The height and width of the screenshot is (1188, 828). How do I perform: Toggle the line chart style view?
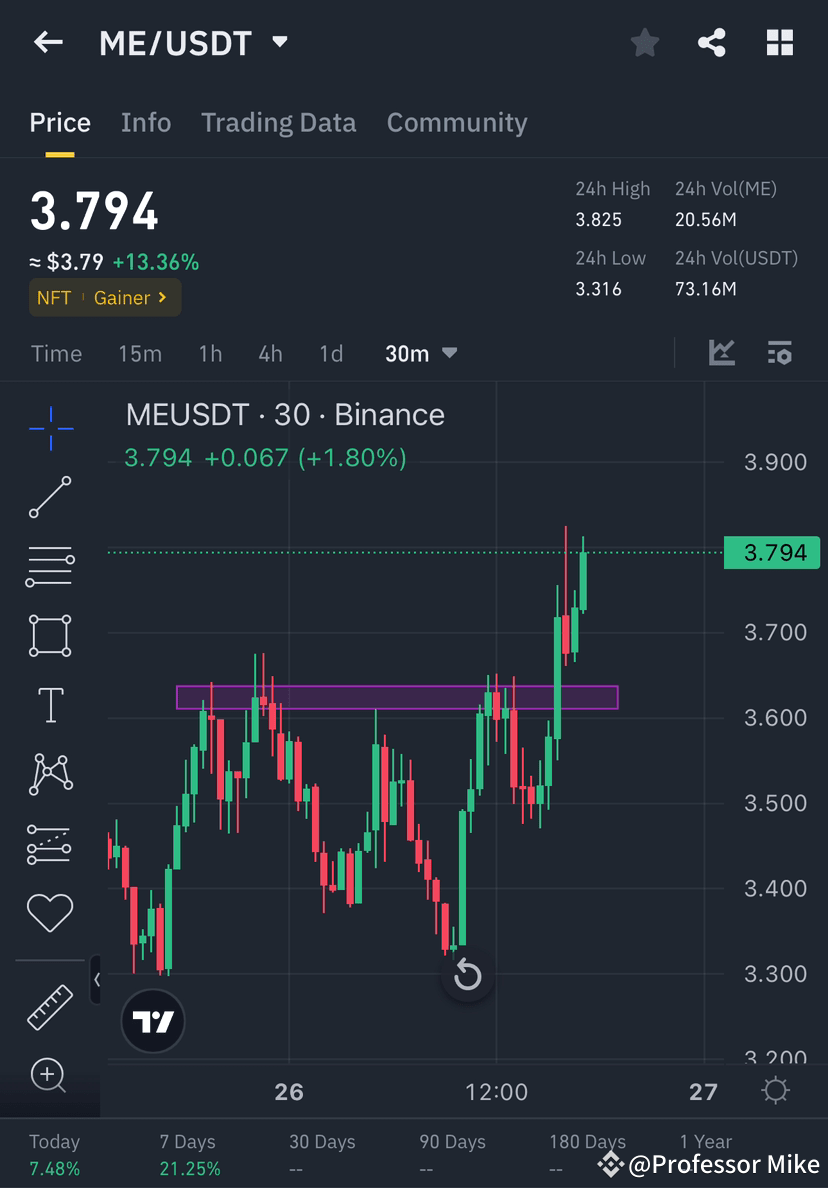722,353
